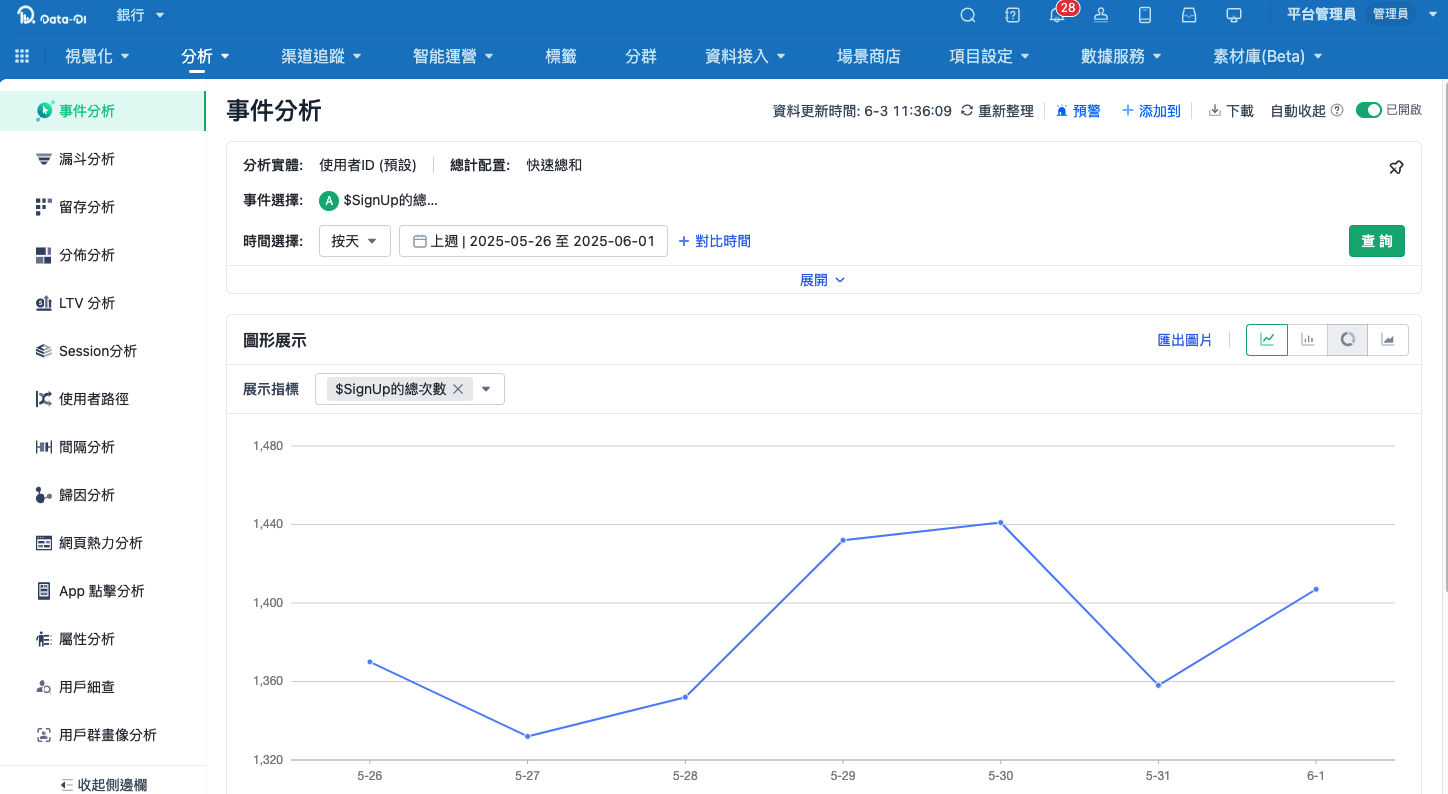Go to 標籤 tab
The image size is (1448, 794).
[561, 57]
